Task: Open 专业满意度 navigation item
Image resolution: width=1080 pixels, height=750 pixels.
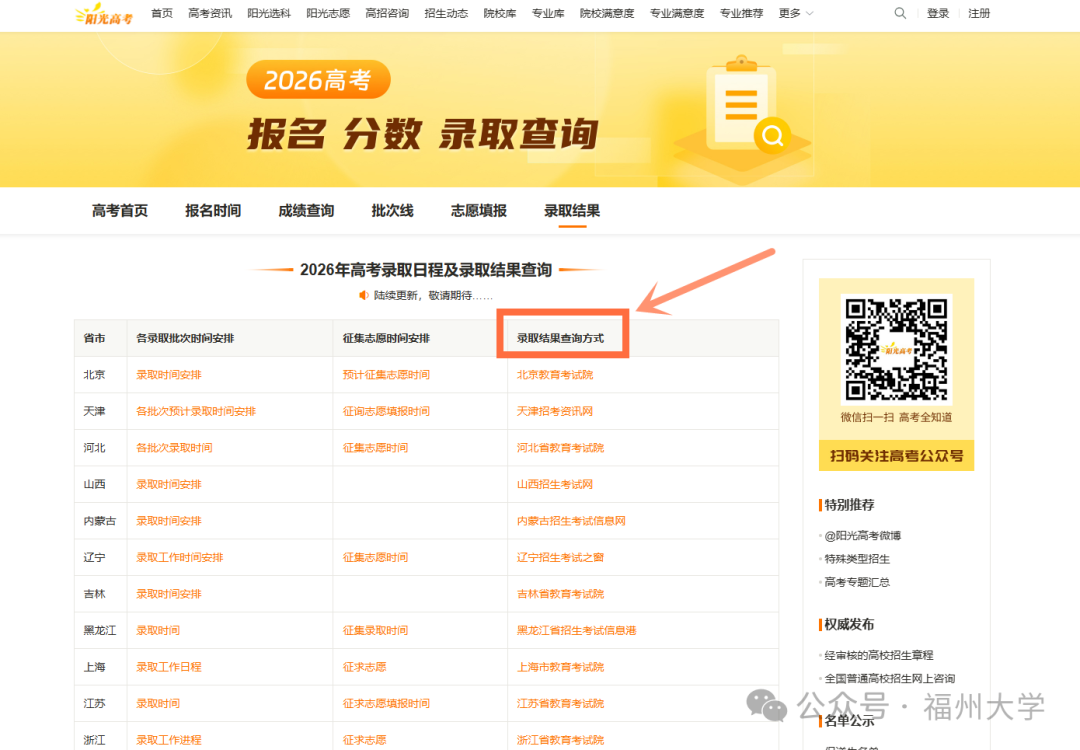Action: point(677,13)
